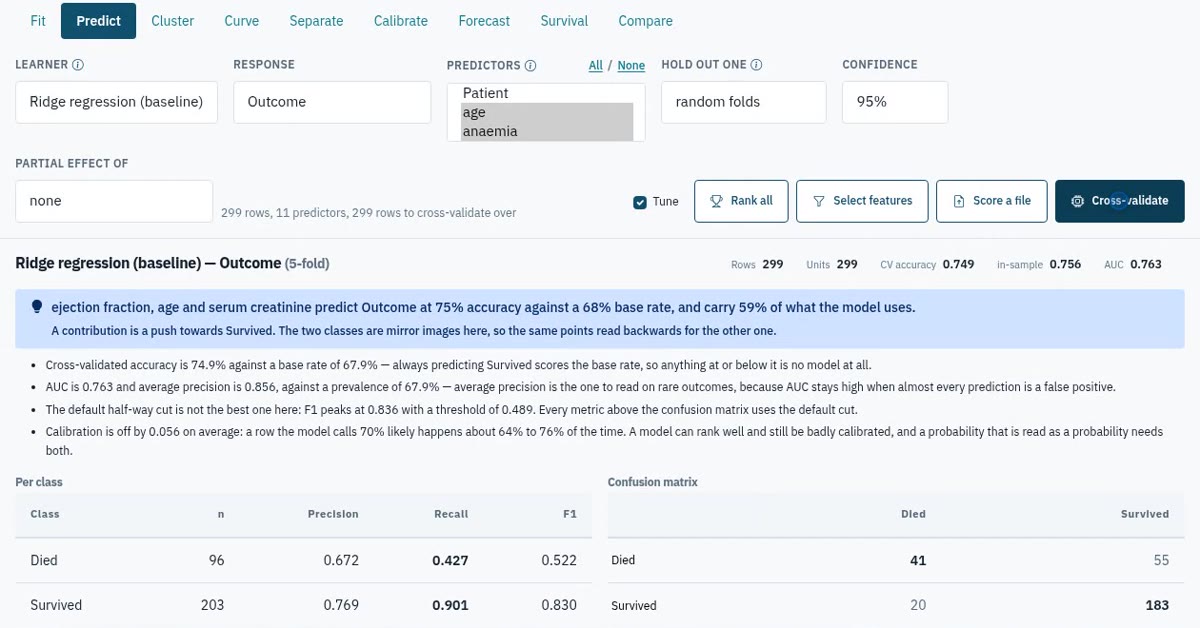Image resolution: width=1200 pixels, height=628 pixels.
Task: Click the Recall column header
Action: (x=451, y=514)
